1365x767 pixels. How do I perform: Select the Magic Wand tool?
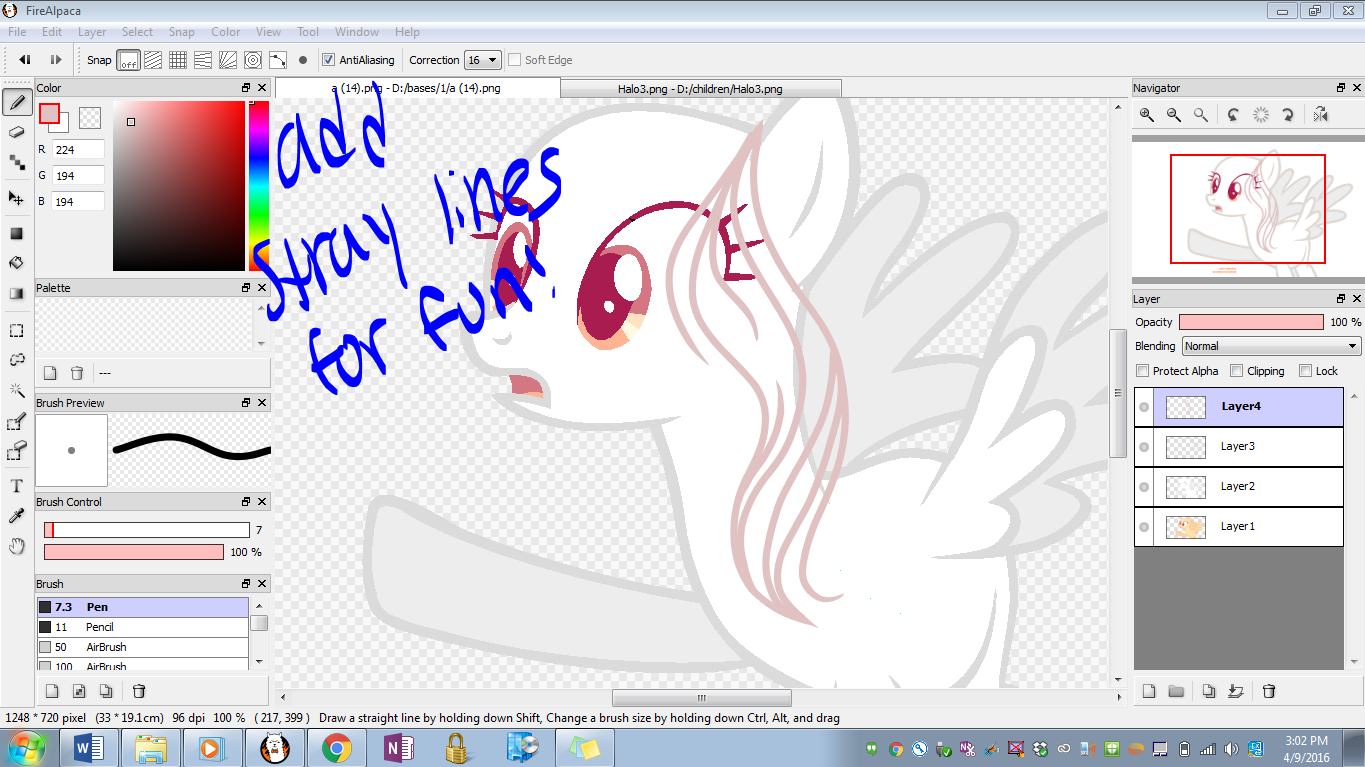[16, 390]
